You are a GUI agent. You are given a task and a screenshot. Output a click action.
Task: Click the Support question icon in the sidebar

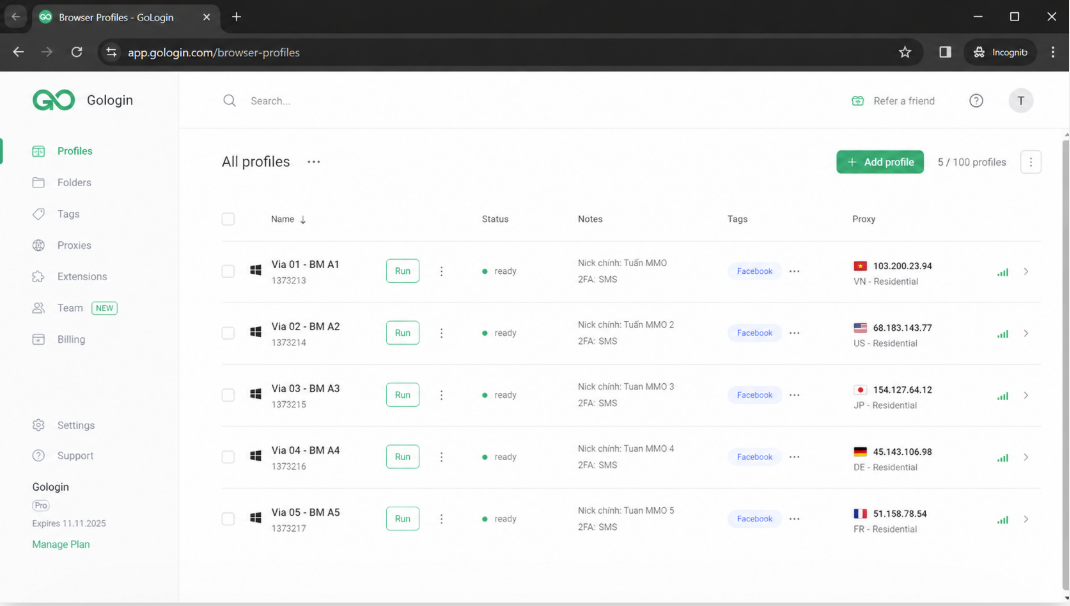[38, 455]
